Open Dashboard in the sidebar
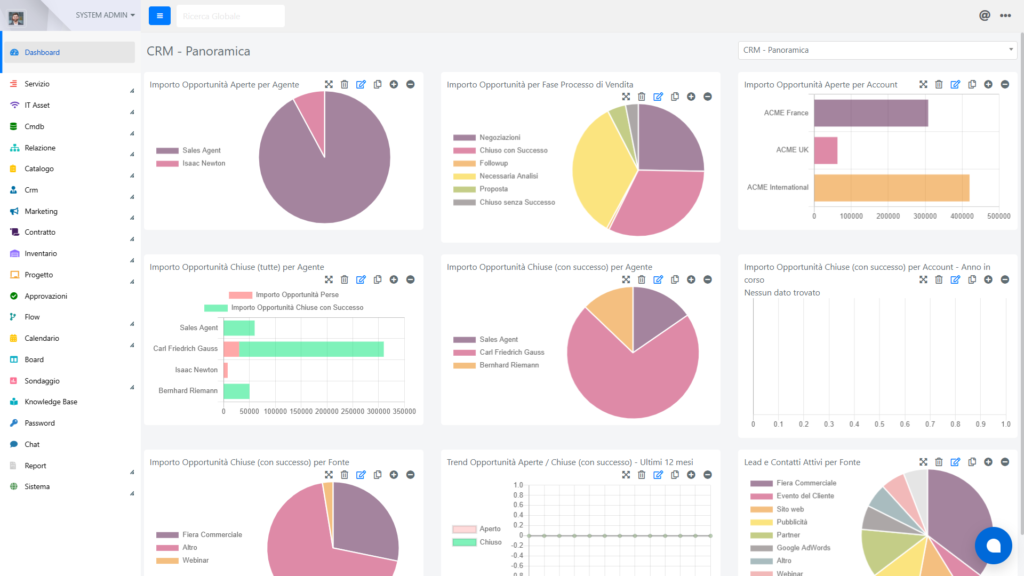1024x576 pixels. click(71, 52)
